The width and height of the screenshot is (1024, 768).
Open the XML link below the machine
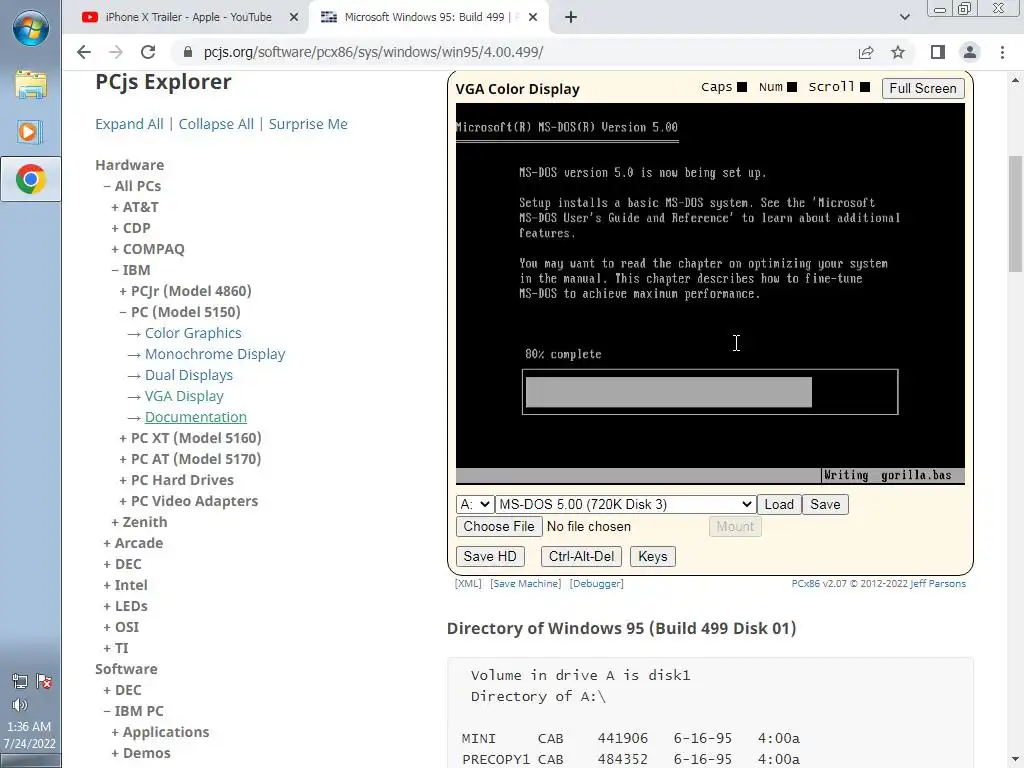(x=468, y=584)
